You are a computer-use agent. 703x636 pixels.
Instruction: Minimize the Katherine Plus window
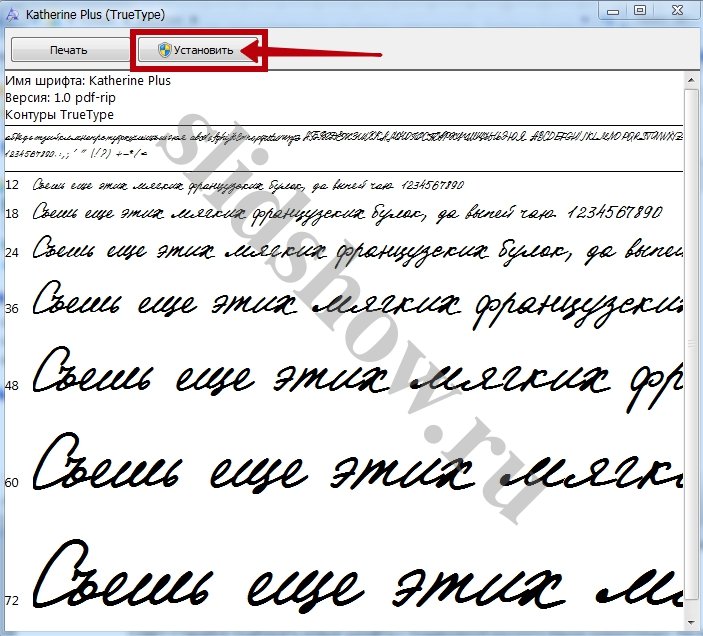(x=613, y=10)
